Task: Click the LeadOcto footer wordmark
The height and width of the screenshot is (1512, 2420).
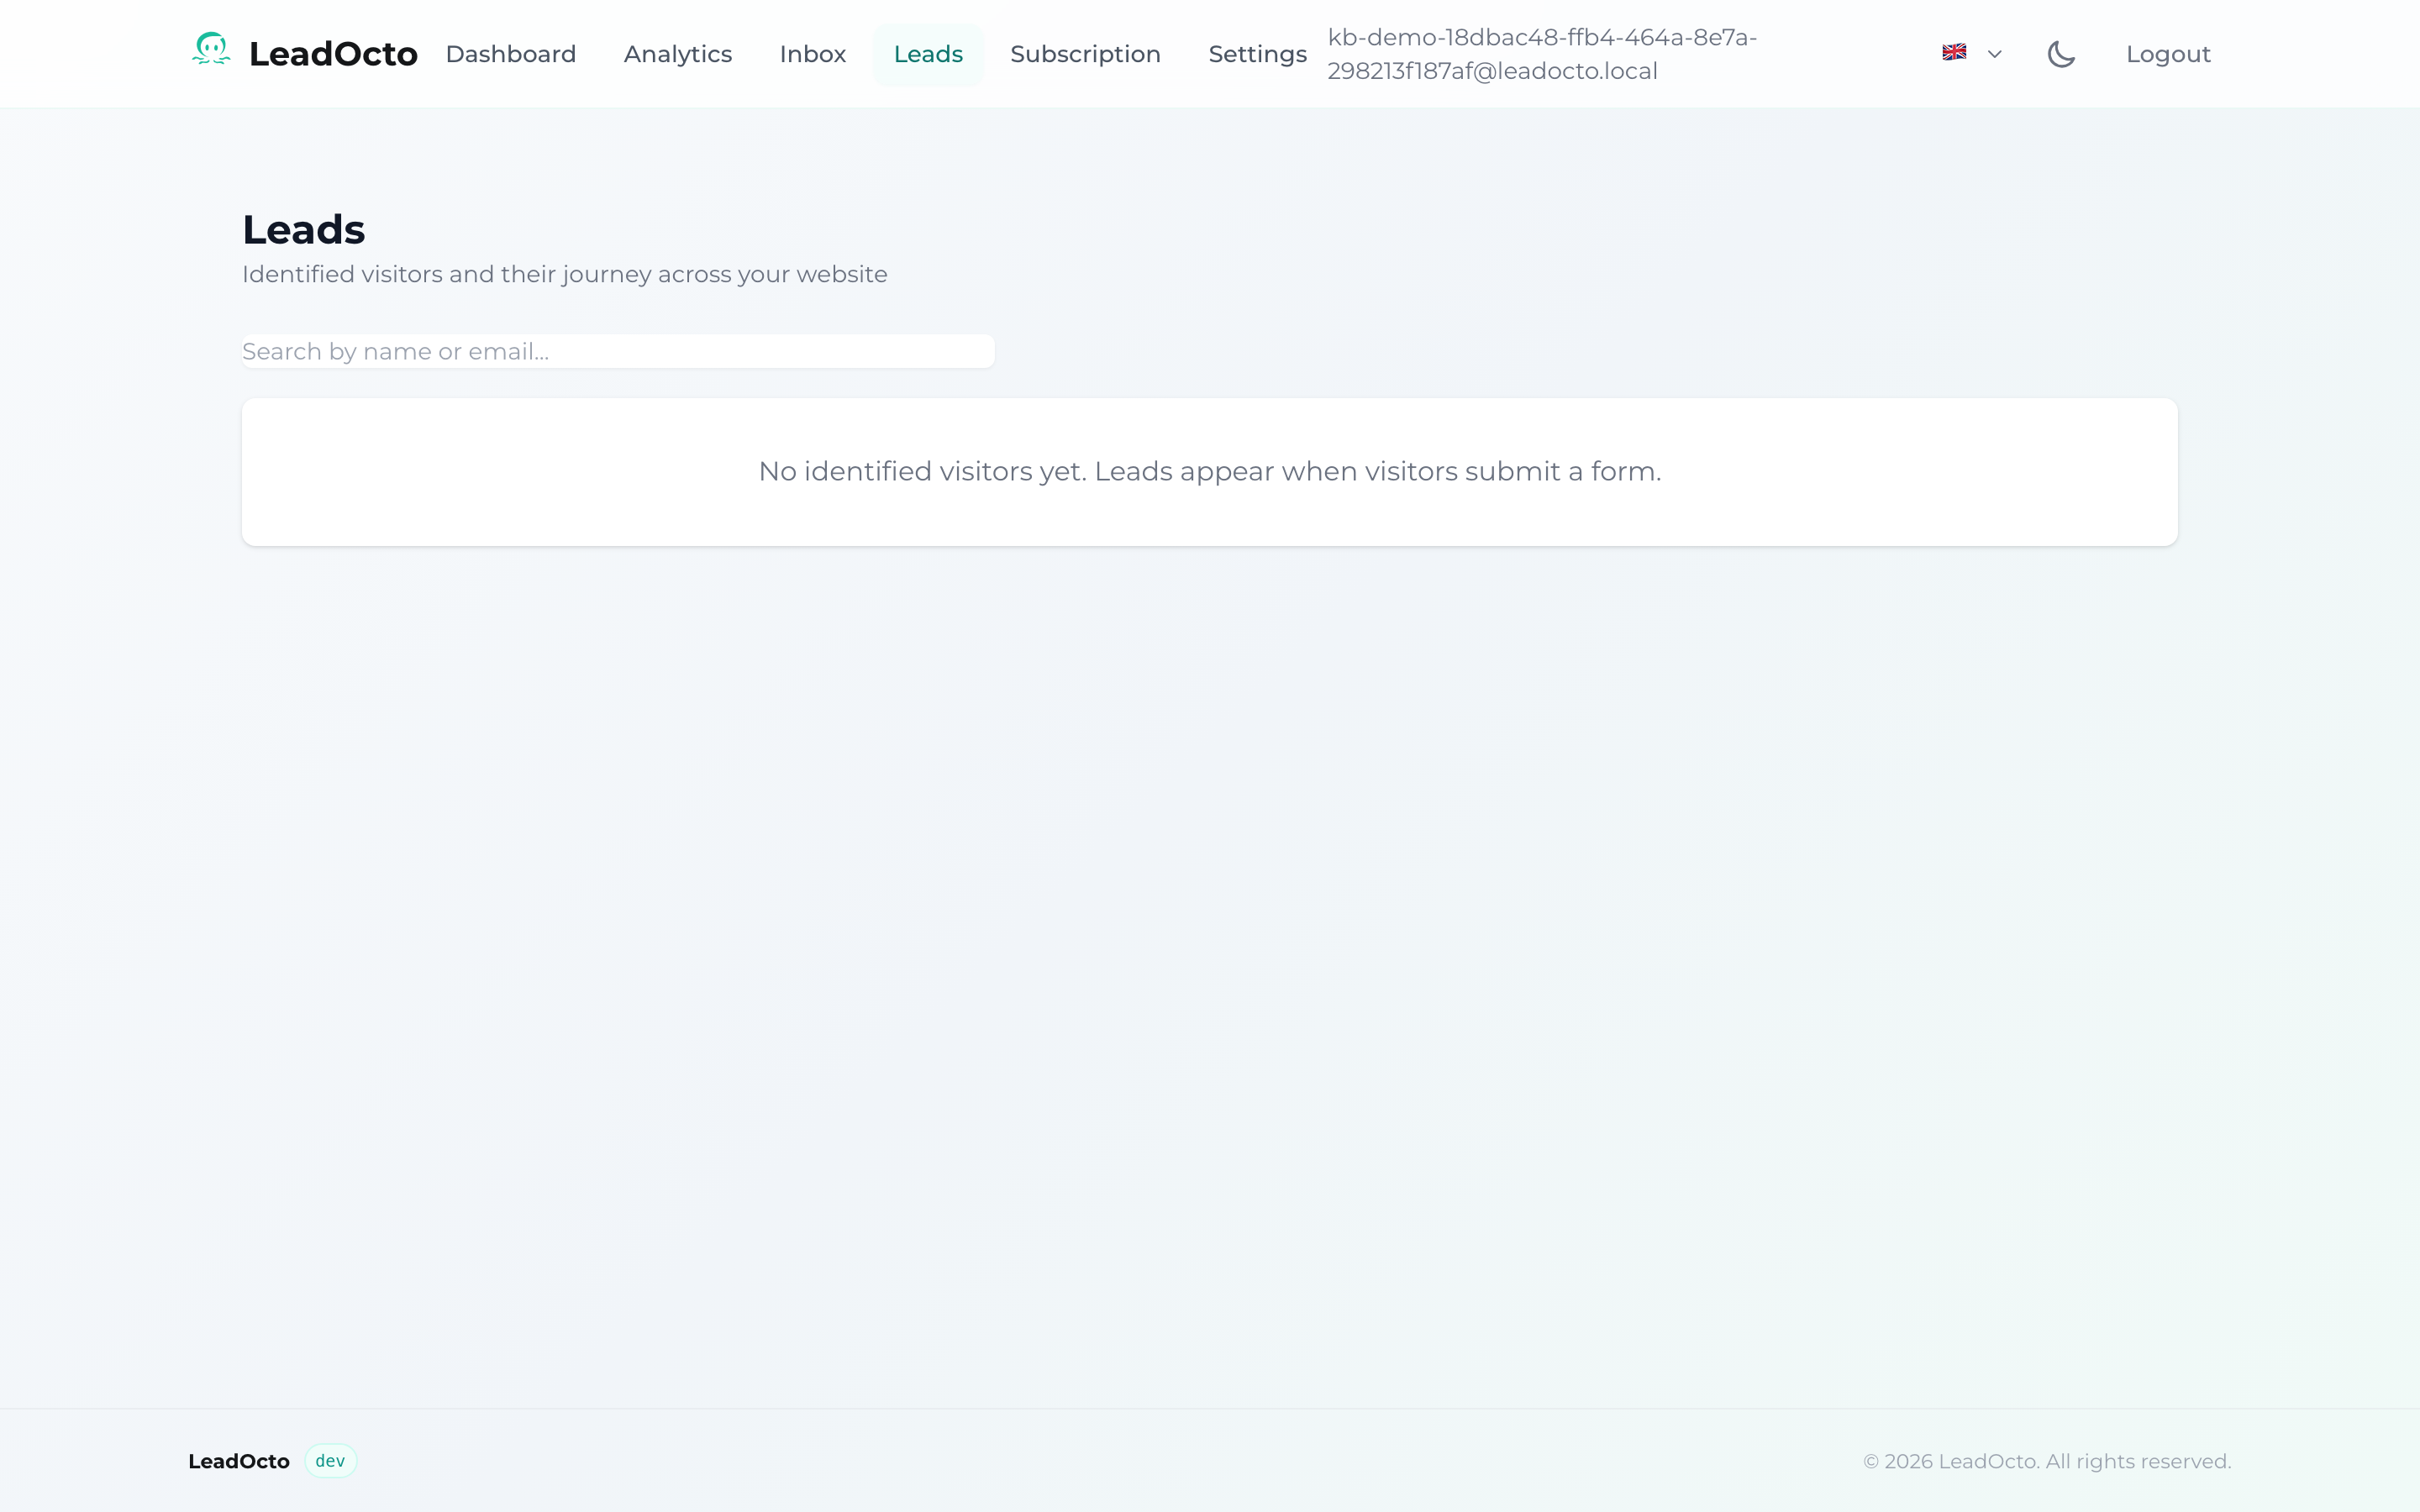Action: click(x=239, y=1460)
